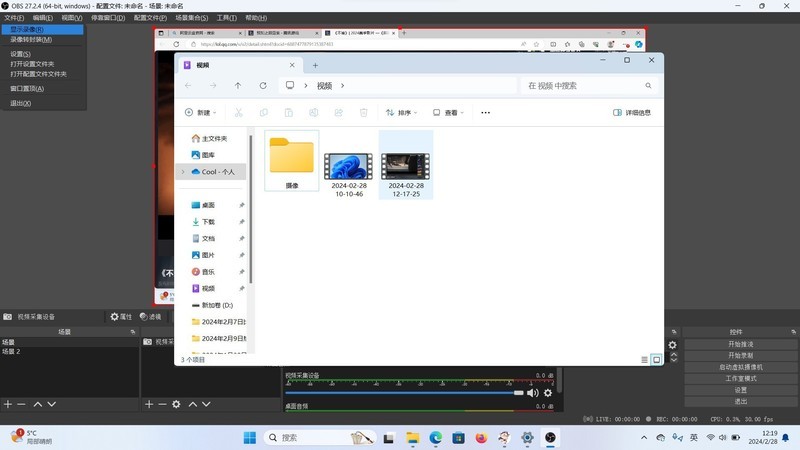Image resolution: width=800 pixels, height=450 pixels.
Task: Click the delete trash icon in Explorer
Action: coord(363,113)
